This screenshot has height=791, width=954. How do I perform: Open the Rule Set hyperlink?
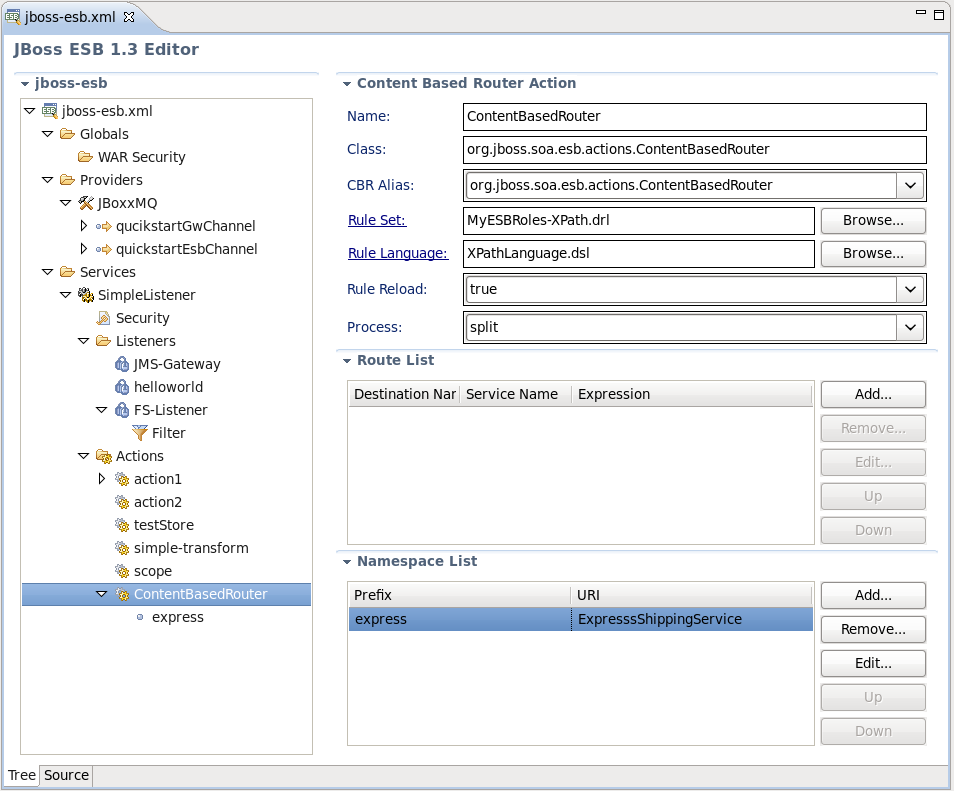point(377,220)
